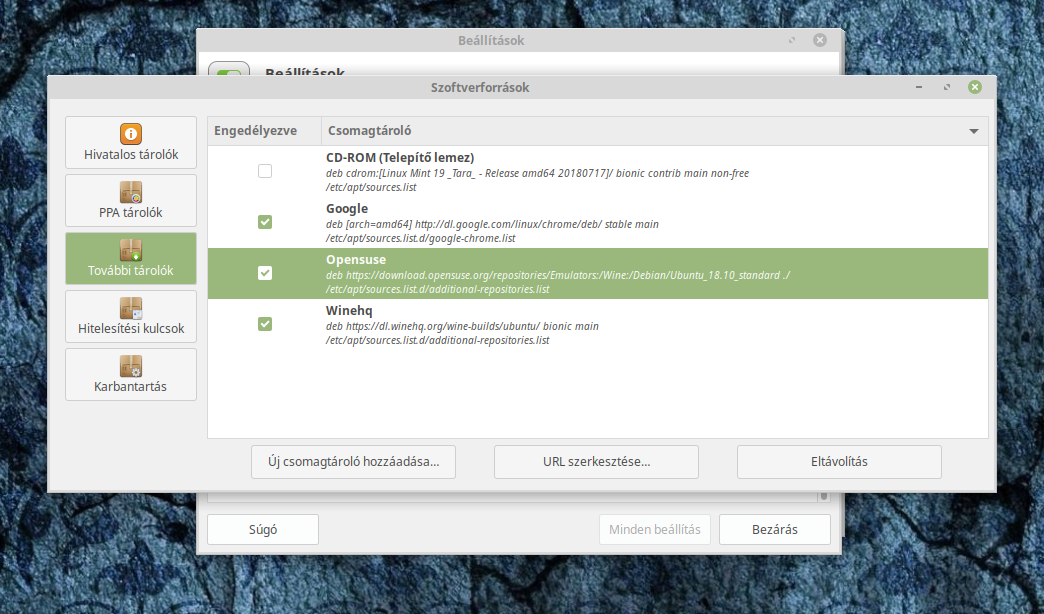
Task: Close the Szoftverforrások window
Action: 974,88
